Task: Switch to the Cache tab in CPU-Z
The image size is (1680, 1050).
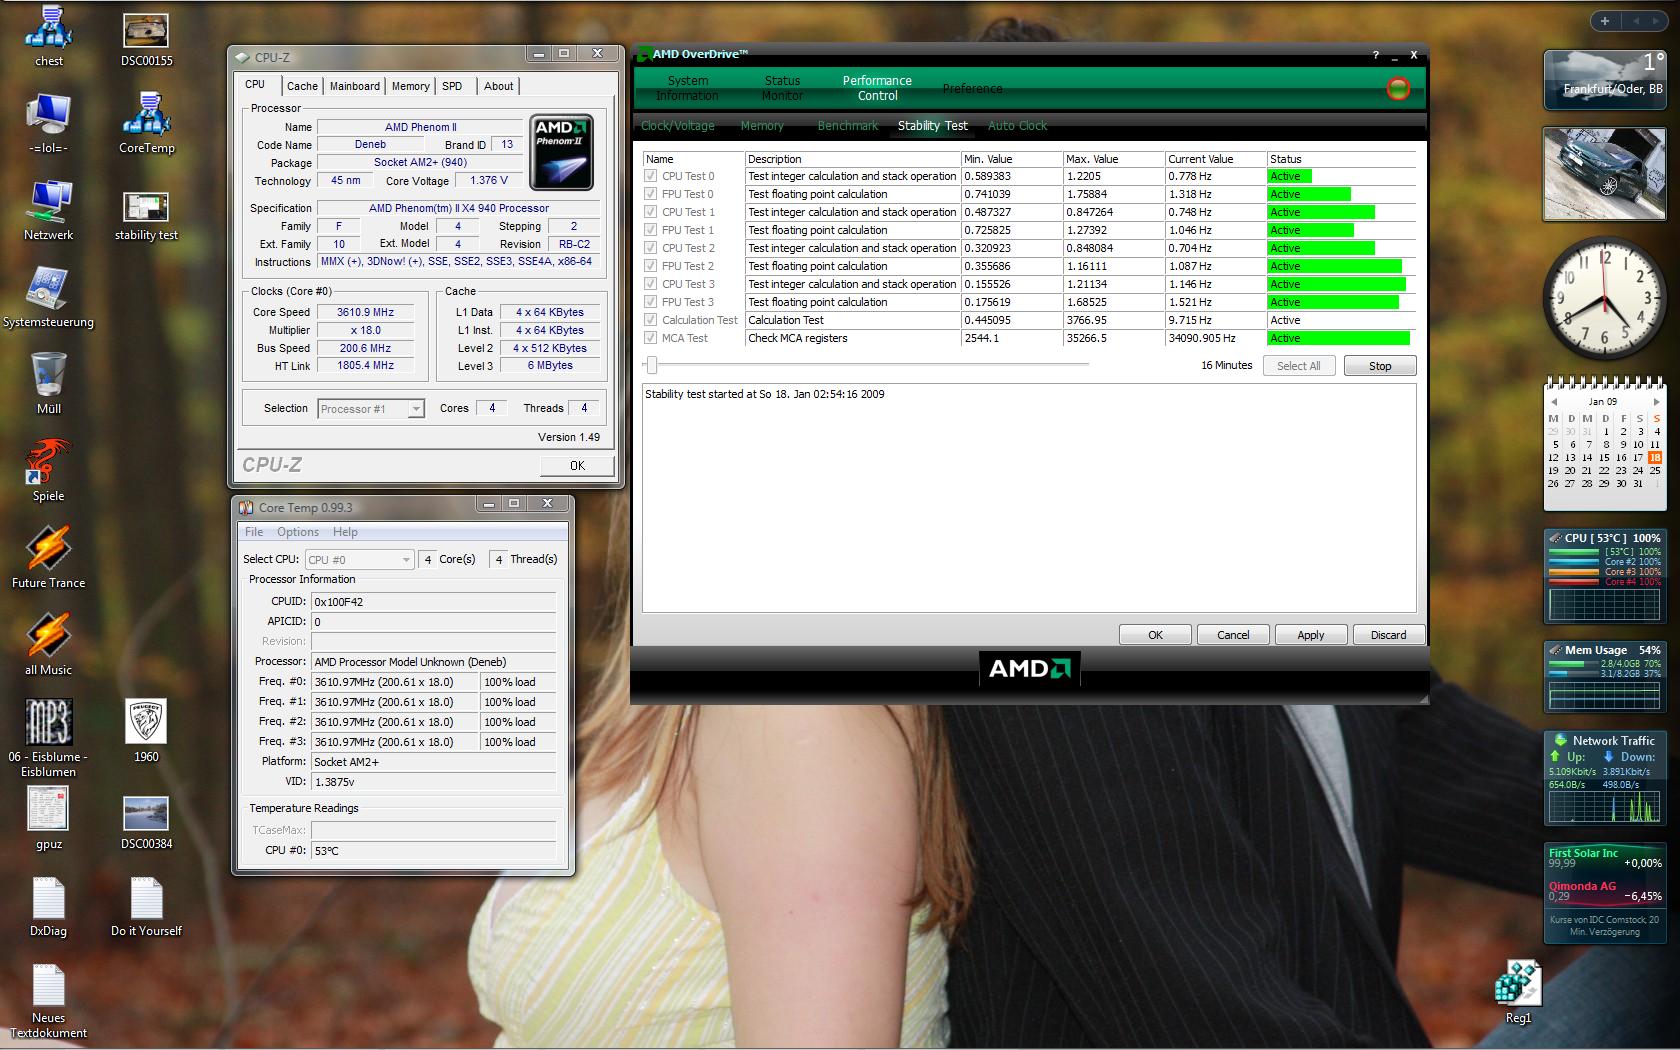Action: click(x=302, y=87)
